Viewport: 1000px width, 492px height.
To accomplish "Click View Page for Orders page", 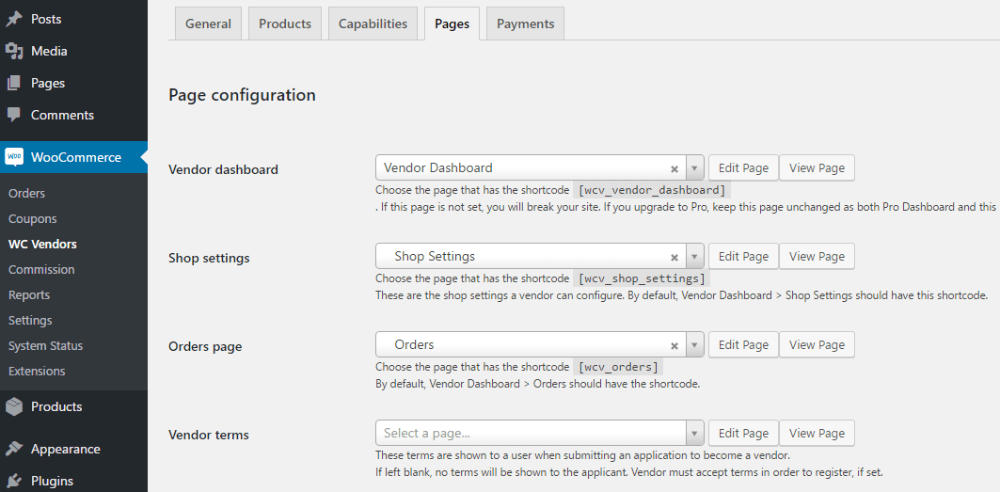I will (x=816, y=345).
